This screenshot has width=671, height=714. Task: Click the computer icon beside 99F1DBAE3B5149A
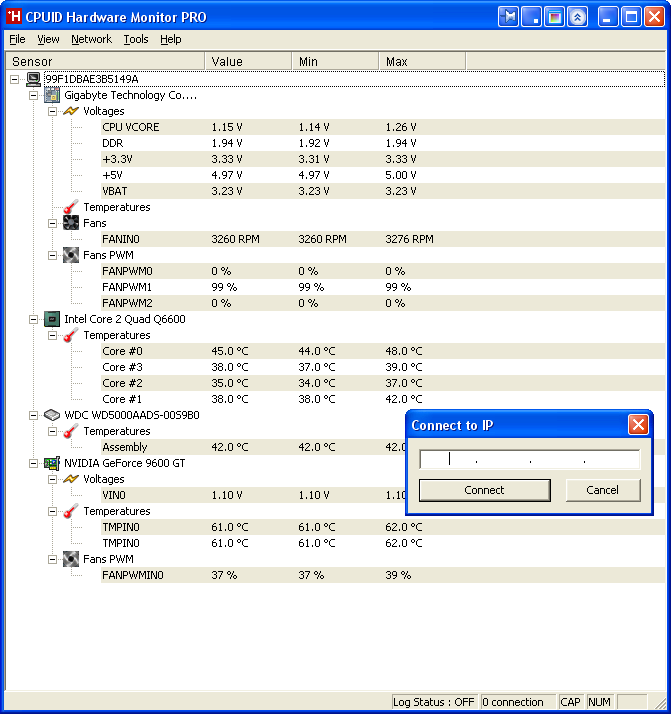33,79
